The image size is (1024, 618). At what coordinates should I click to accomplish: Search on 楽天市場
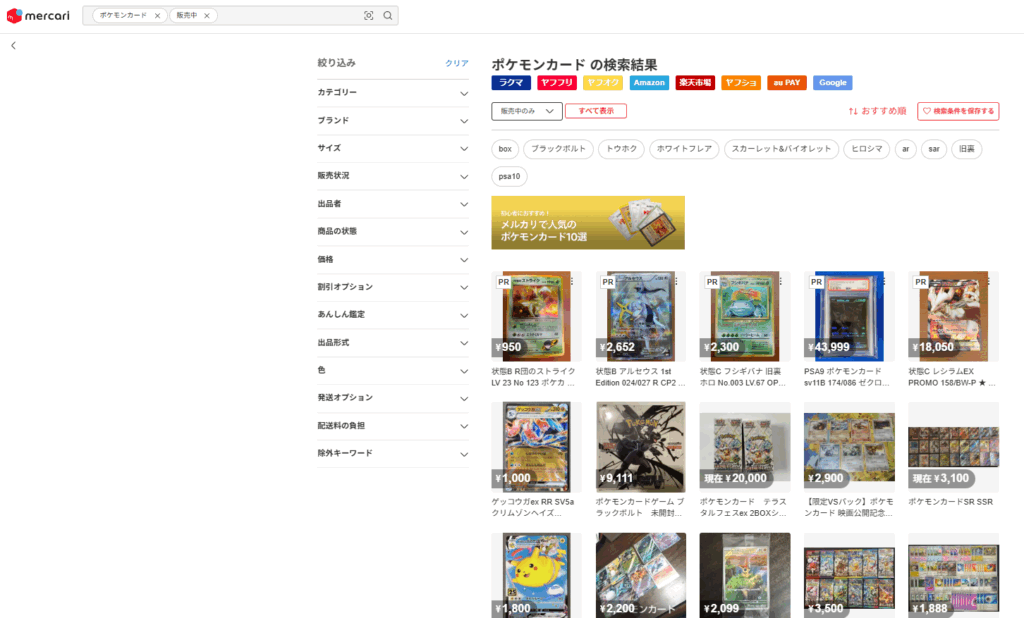[695, 83]
